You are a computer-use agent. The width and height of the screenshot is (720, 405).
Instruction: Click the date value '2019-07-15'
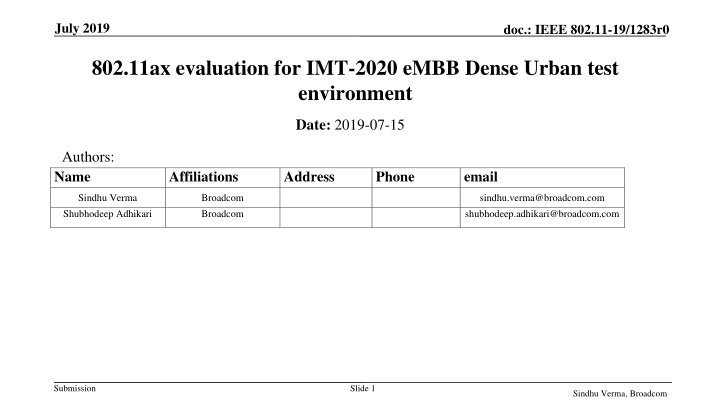[369, 125]
